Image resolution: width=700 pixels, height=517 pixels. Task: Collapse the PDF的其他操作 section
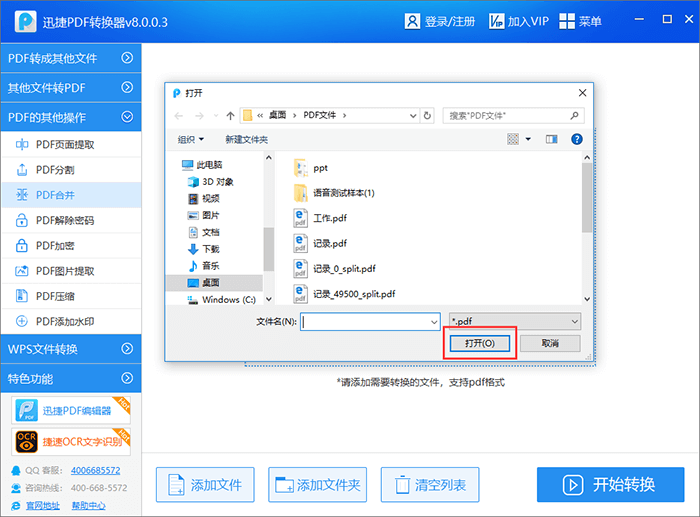click(71, 117)
